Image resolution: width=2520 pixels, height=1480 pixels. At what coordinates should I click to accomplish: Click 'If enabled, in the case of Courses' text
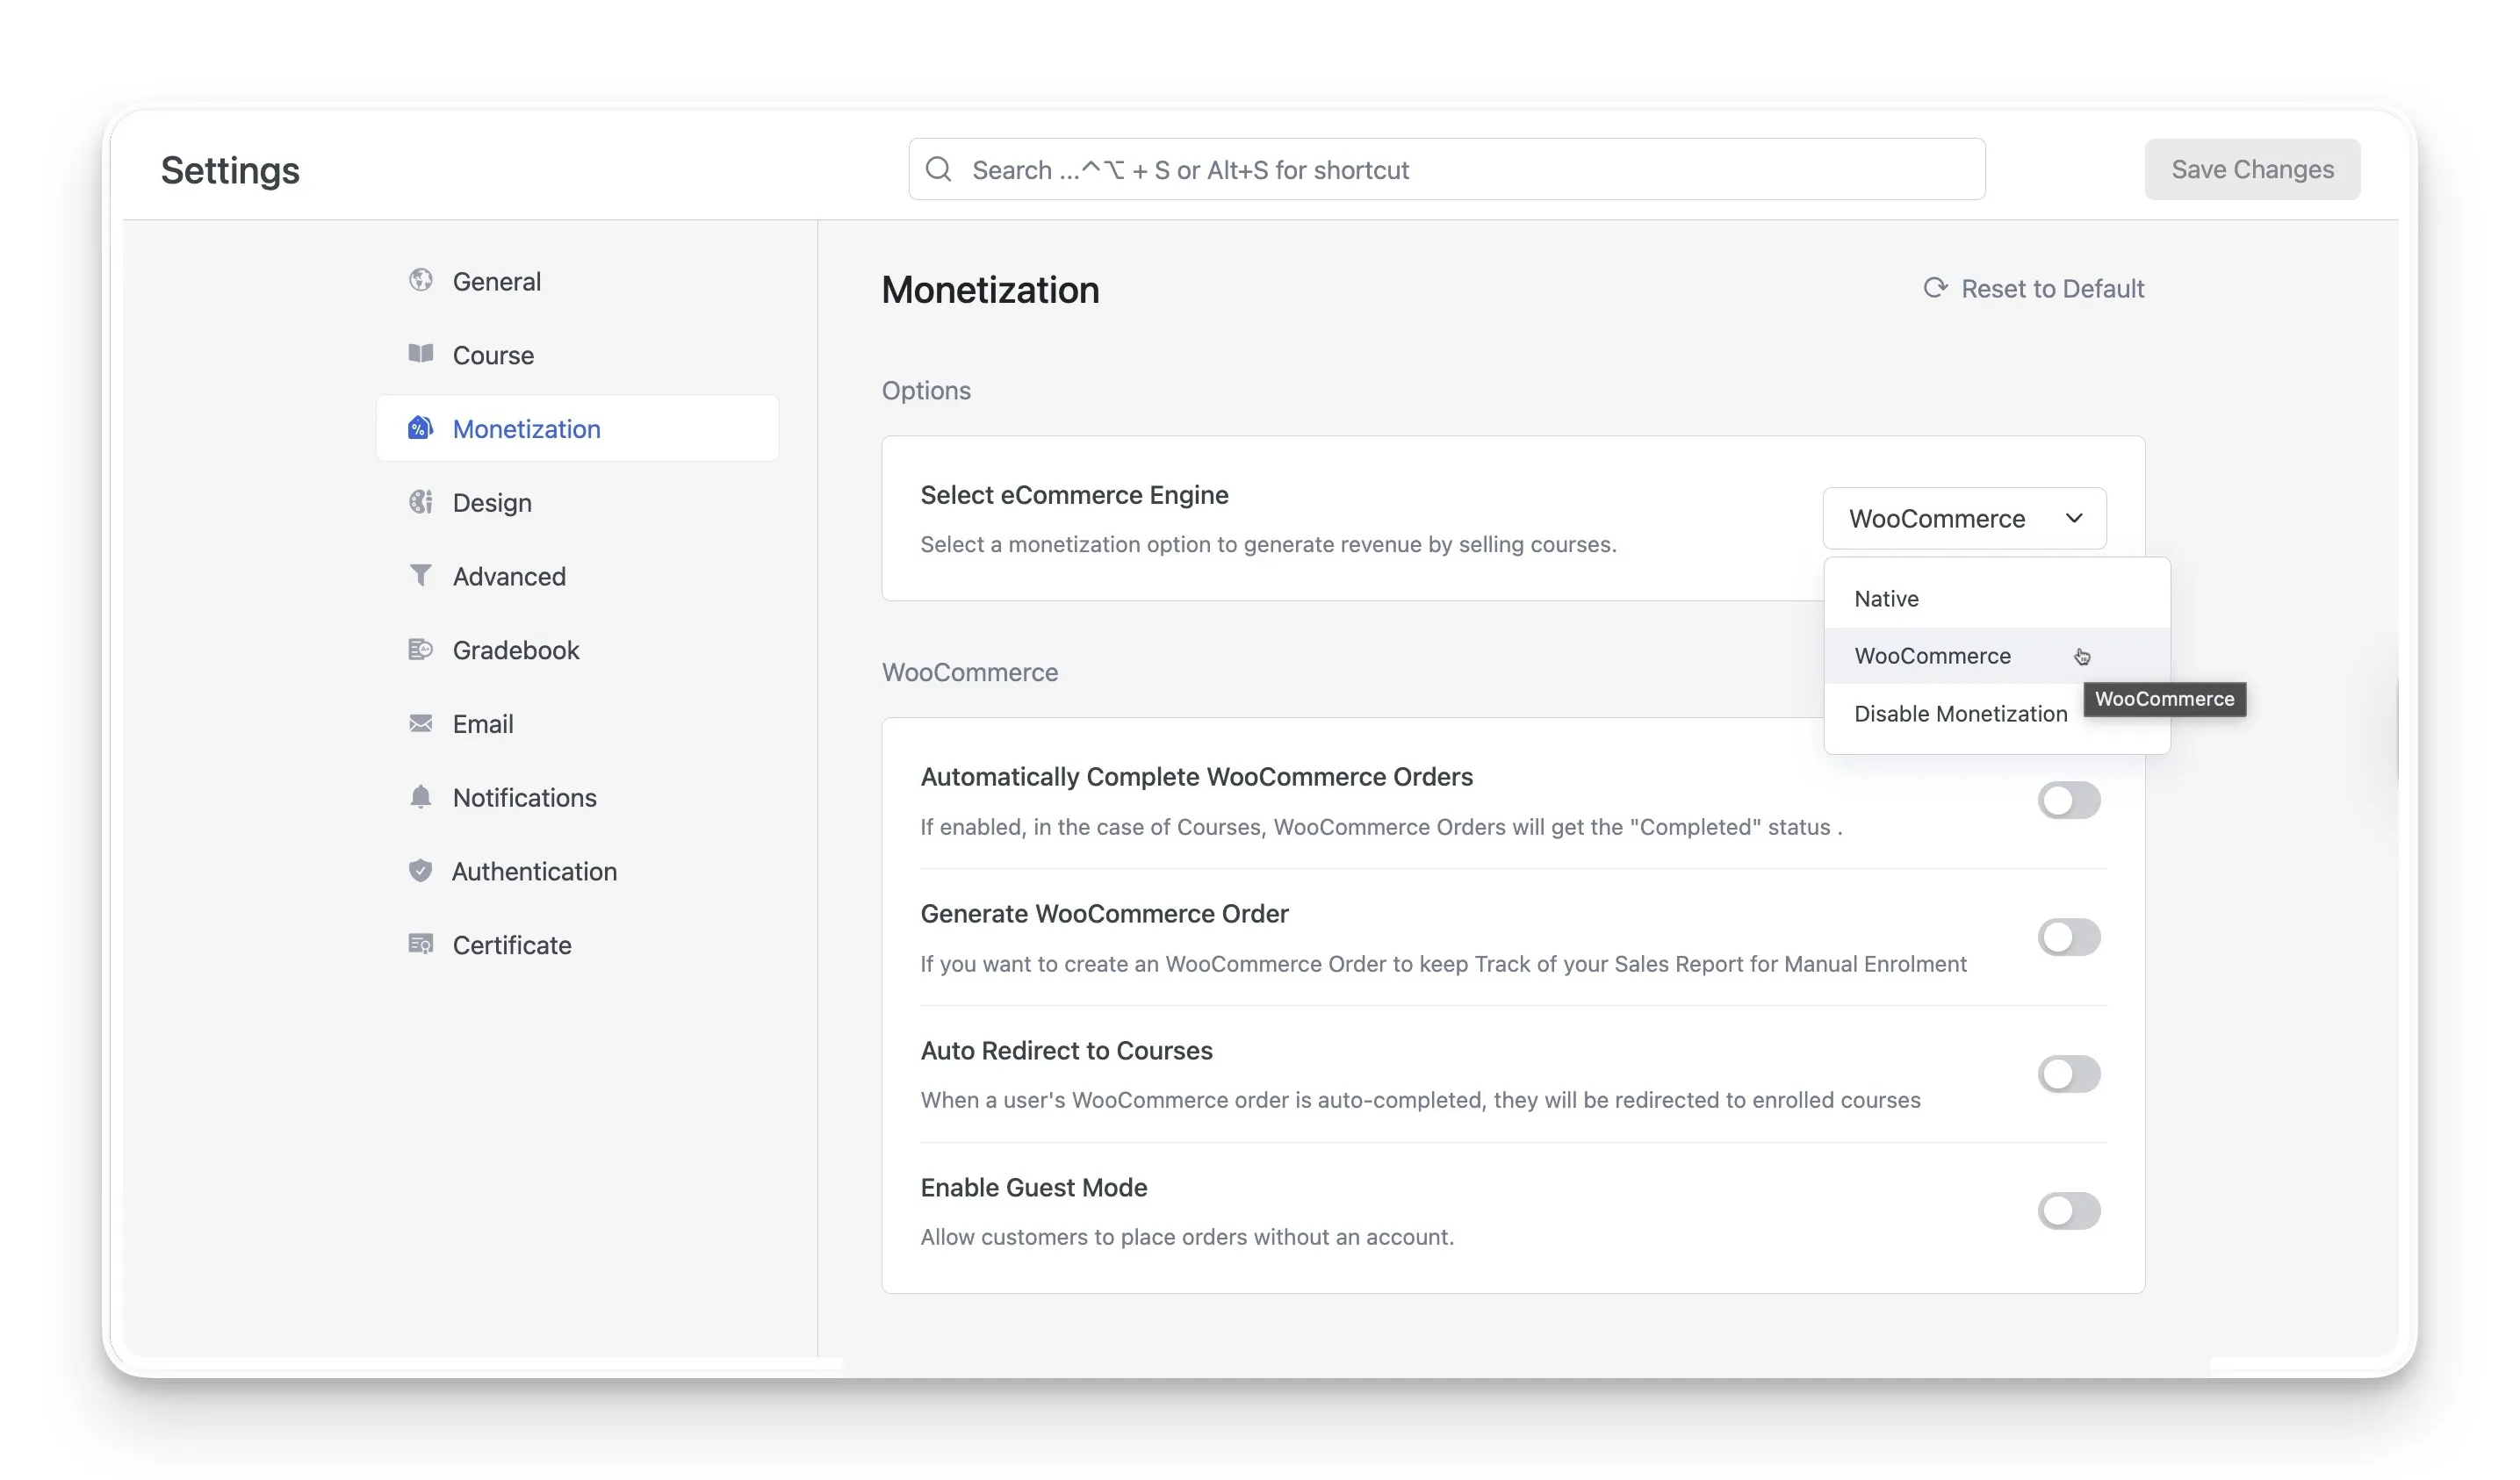pos(1381,827)
